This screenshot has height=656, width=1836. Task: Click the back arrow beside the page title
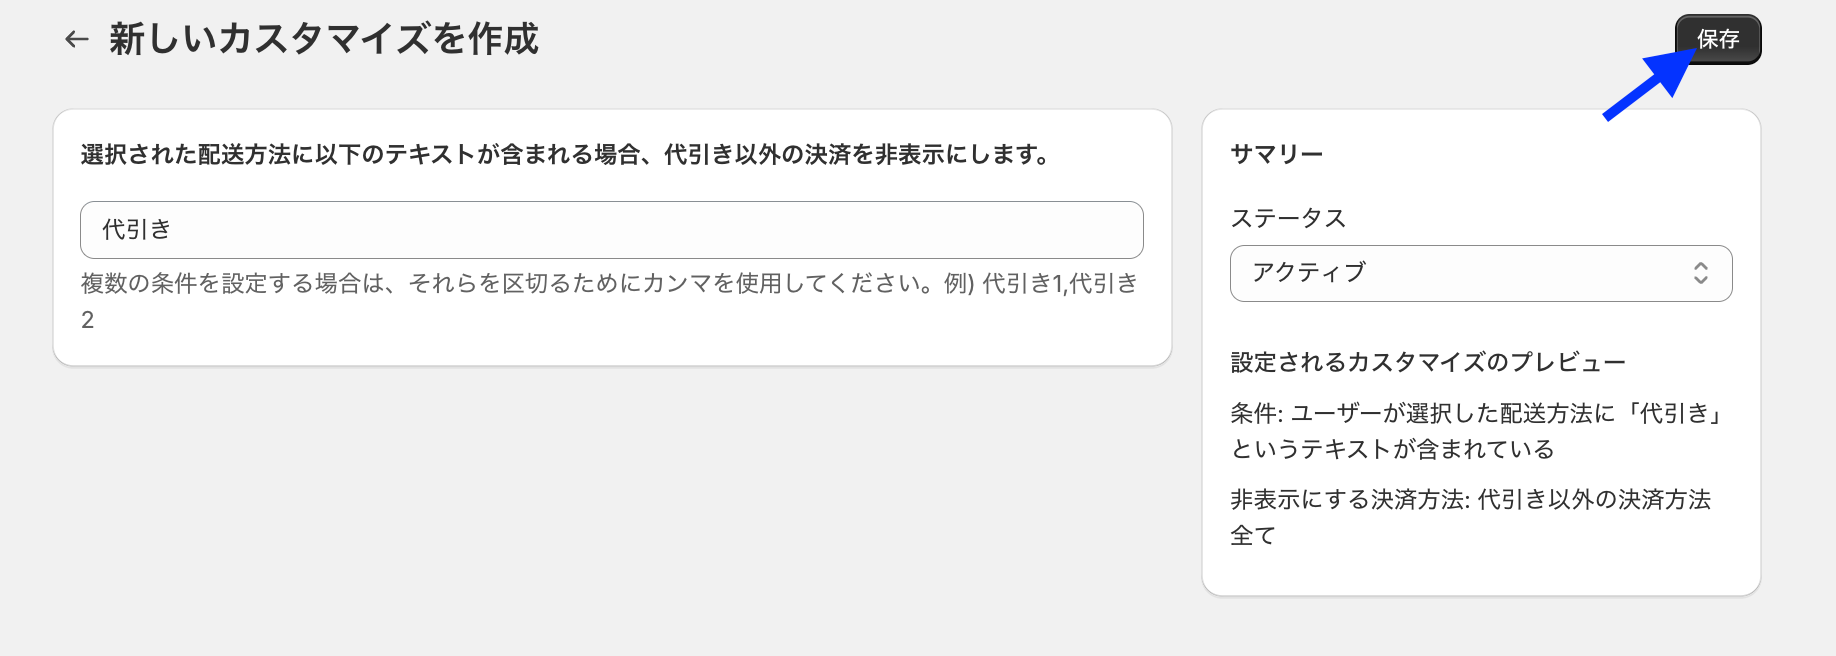pyautogui.click(x=77, y=40)
